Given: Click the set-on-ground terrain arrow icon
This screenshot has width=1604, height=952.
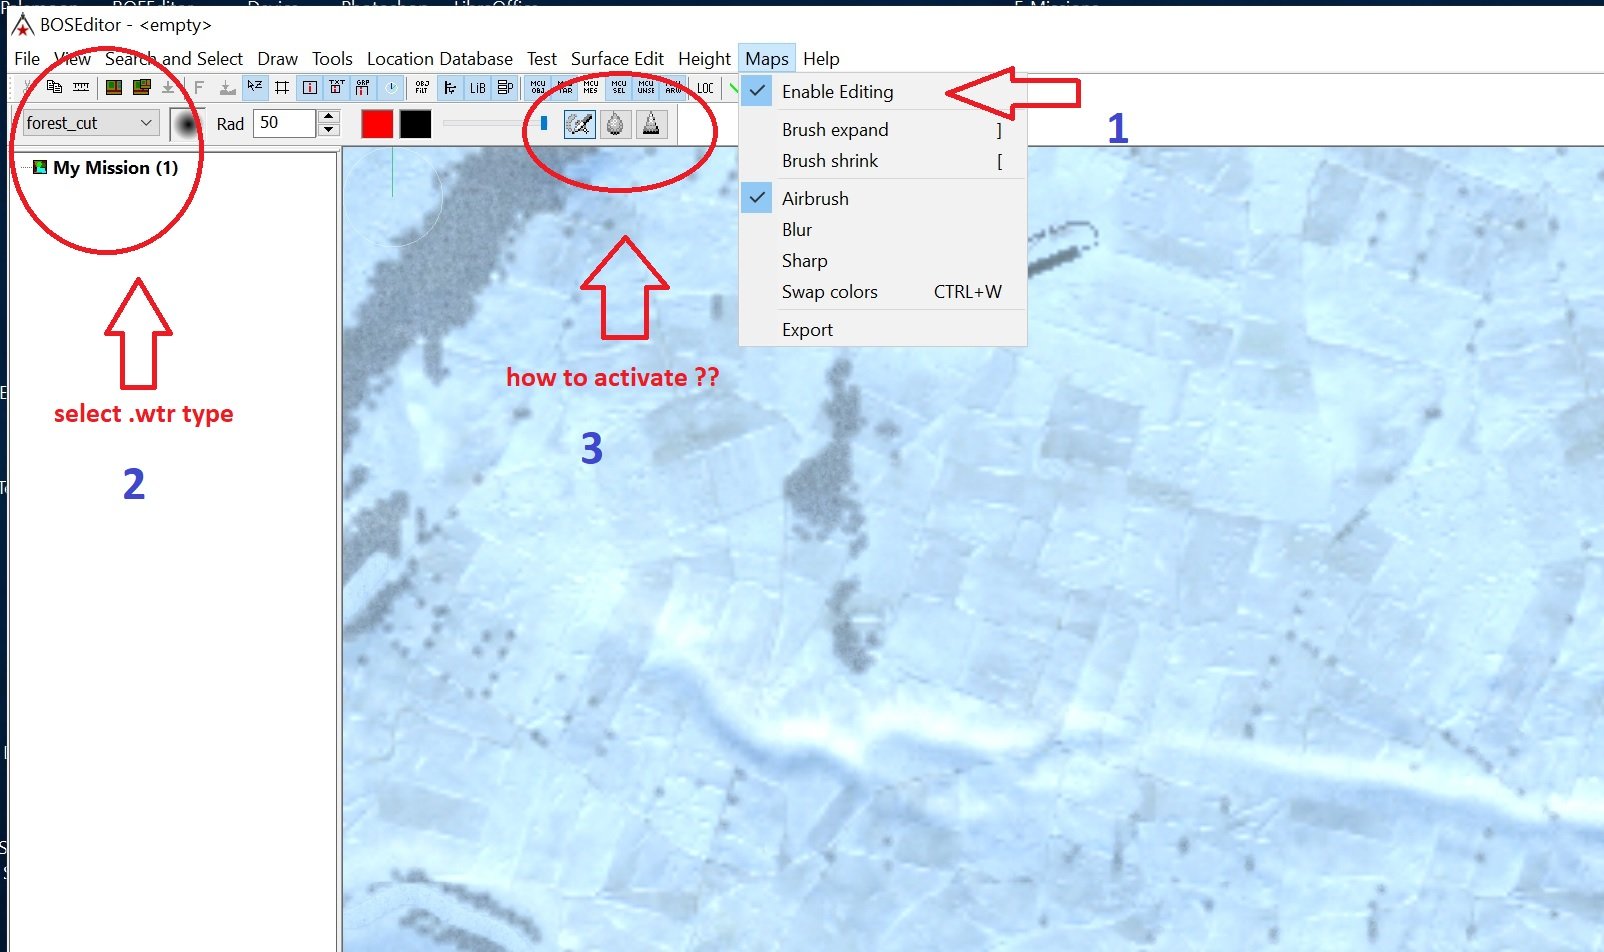Looking at the screenshot, I should (x=227, y=88).
